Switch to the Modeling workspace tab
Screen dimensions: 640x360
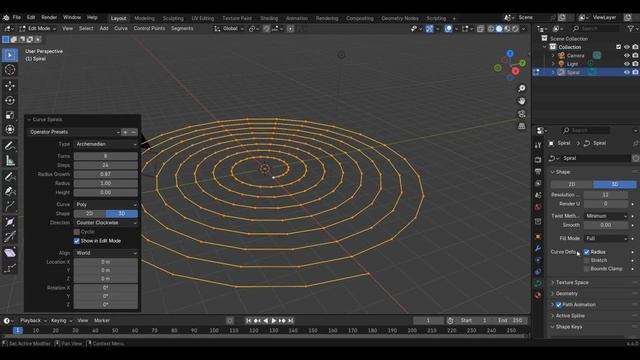[144, 18]
